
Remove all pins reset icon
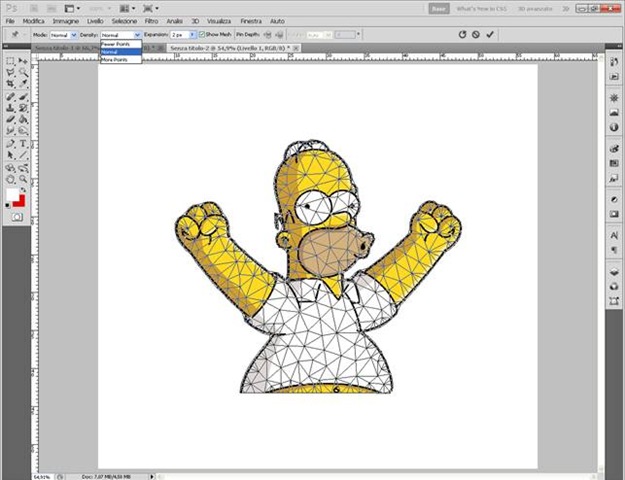coord(462,35)
